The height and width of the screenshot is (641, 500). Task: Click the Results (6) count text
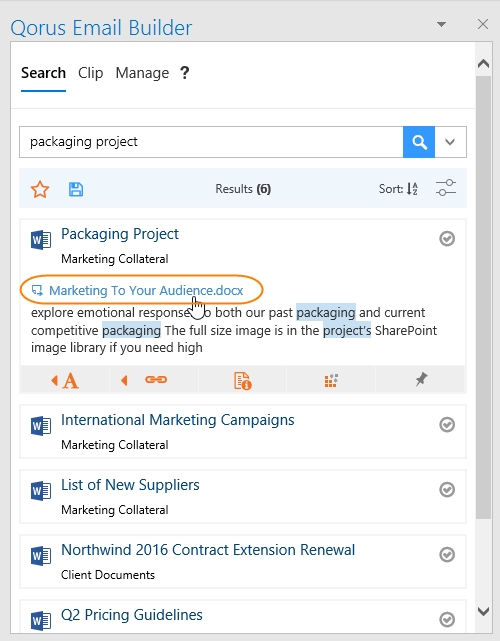click(243, 189)
